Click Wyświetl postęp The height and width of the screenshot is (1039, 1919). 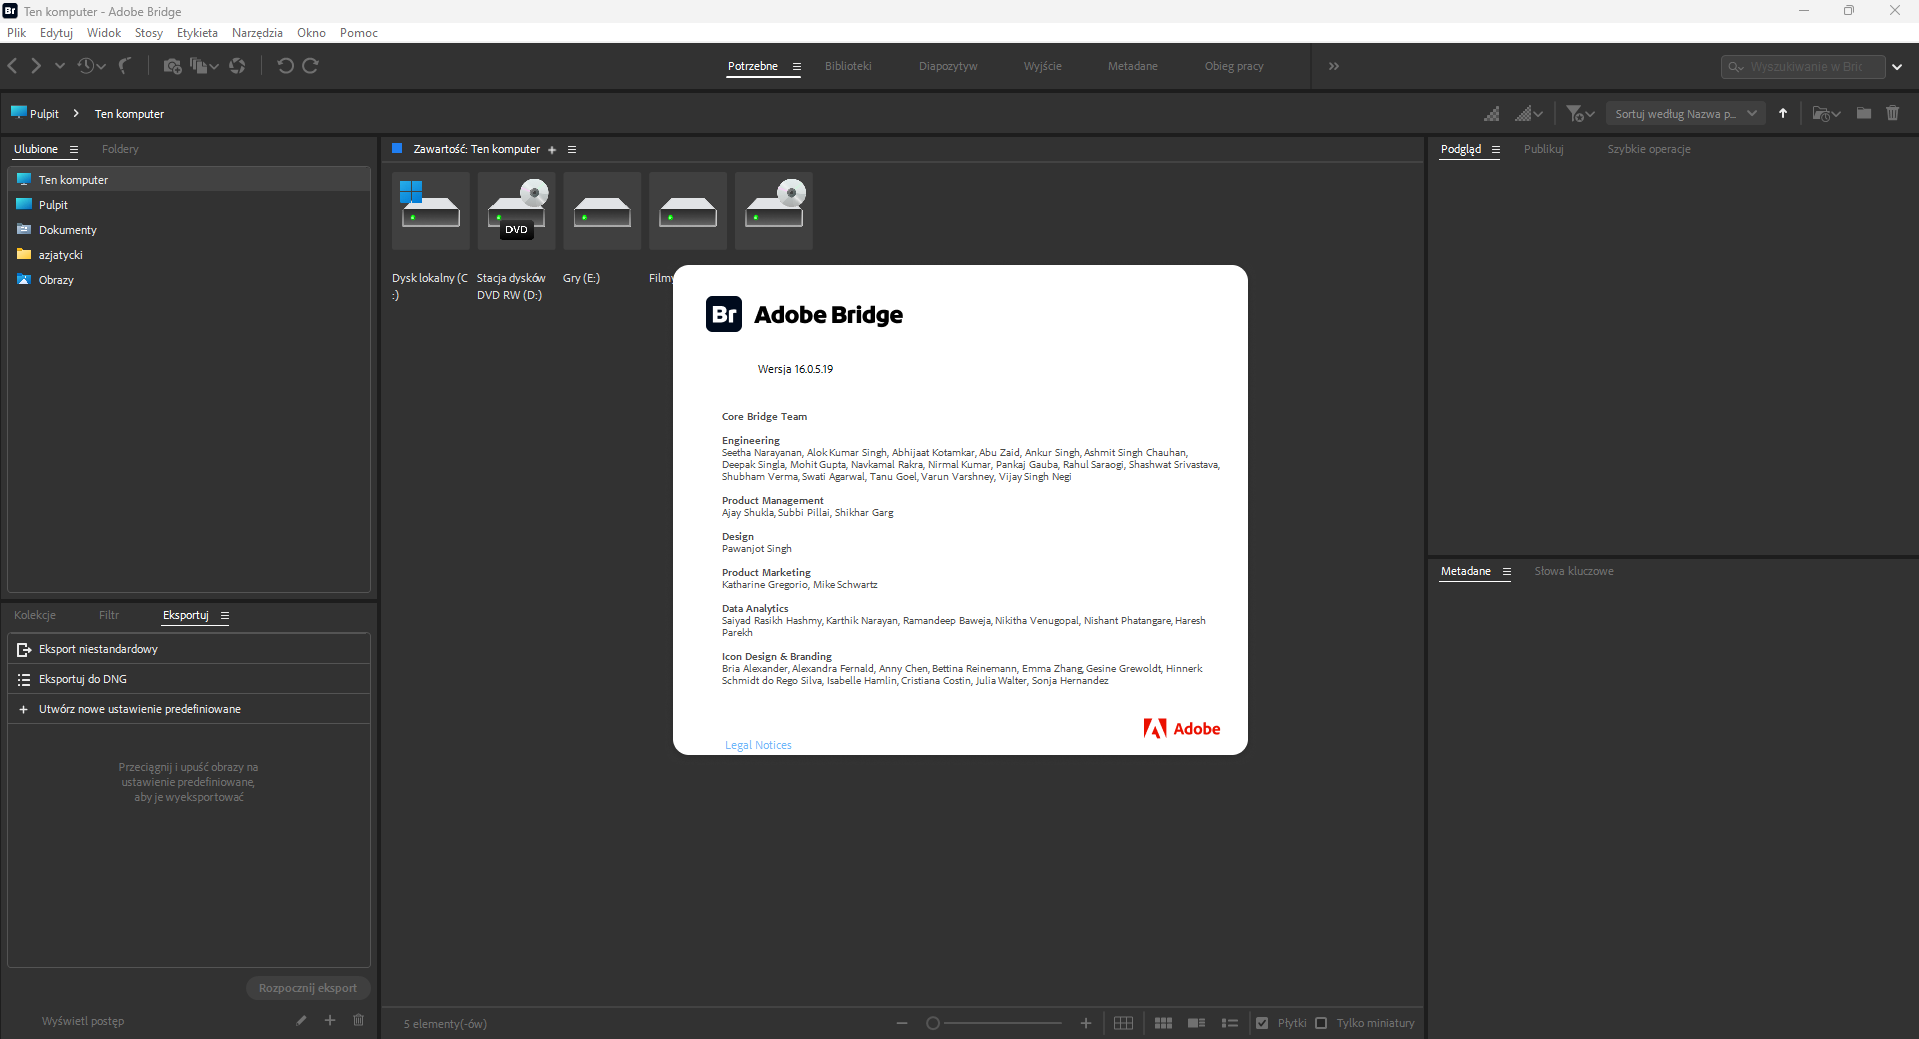[83, 1021]
